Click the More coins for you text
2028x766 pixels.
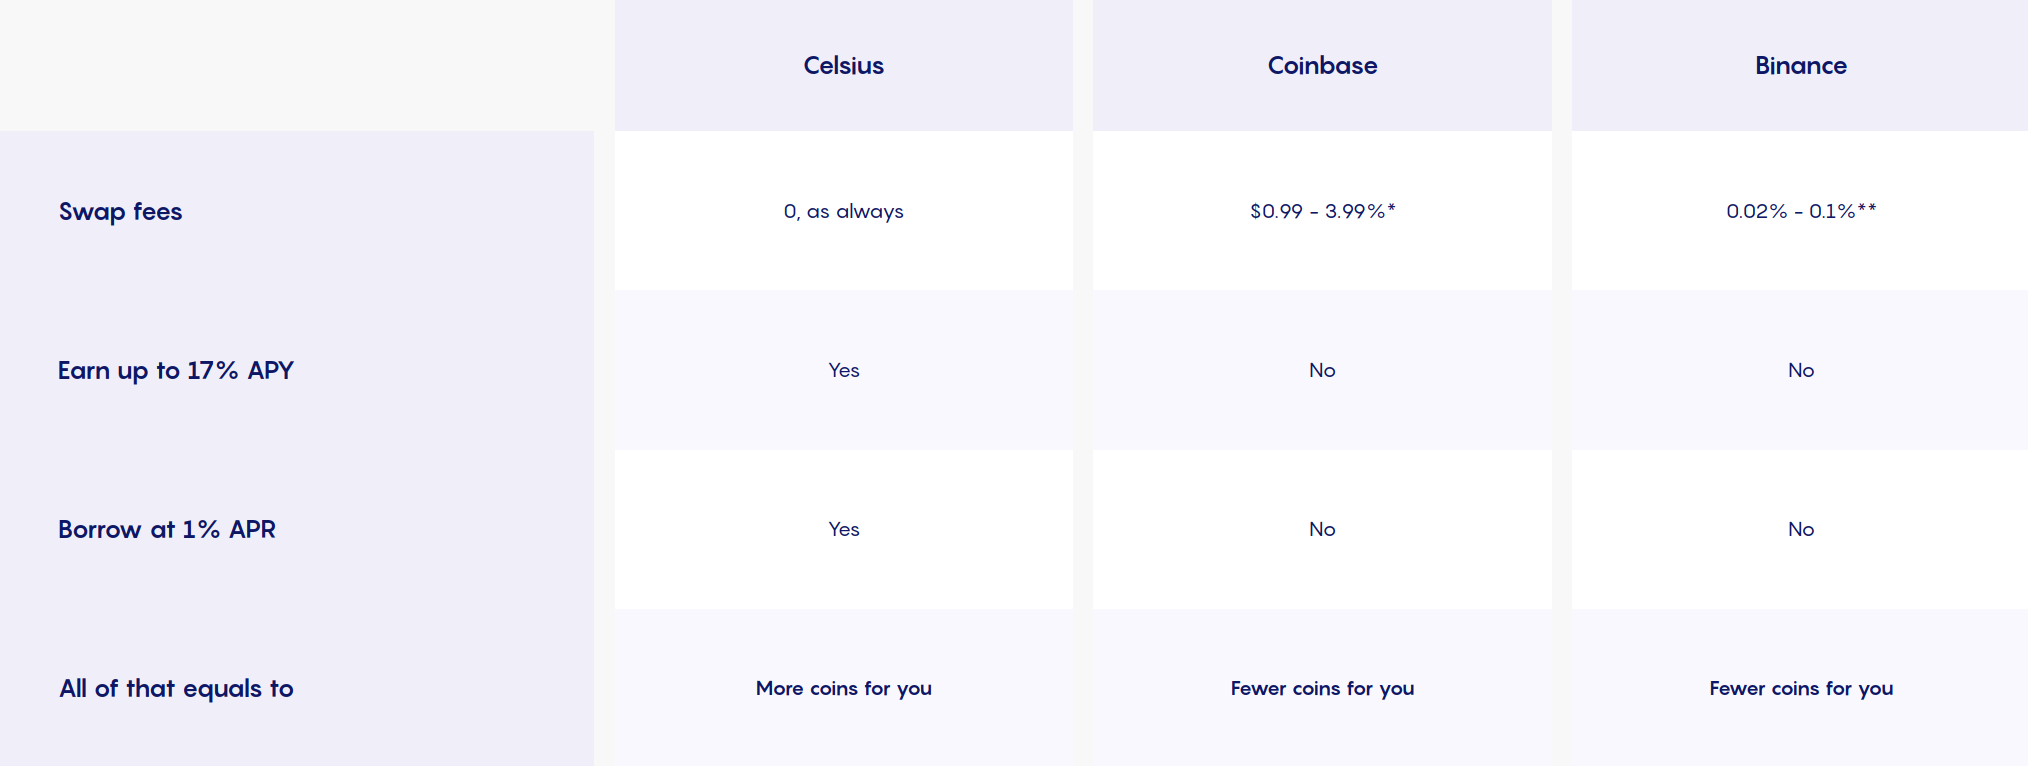point(843,688)
